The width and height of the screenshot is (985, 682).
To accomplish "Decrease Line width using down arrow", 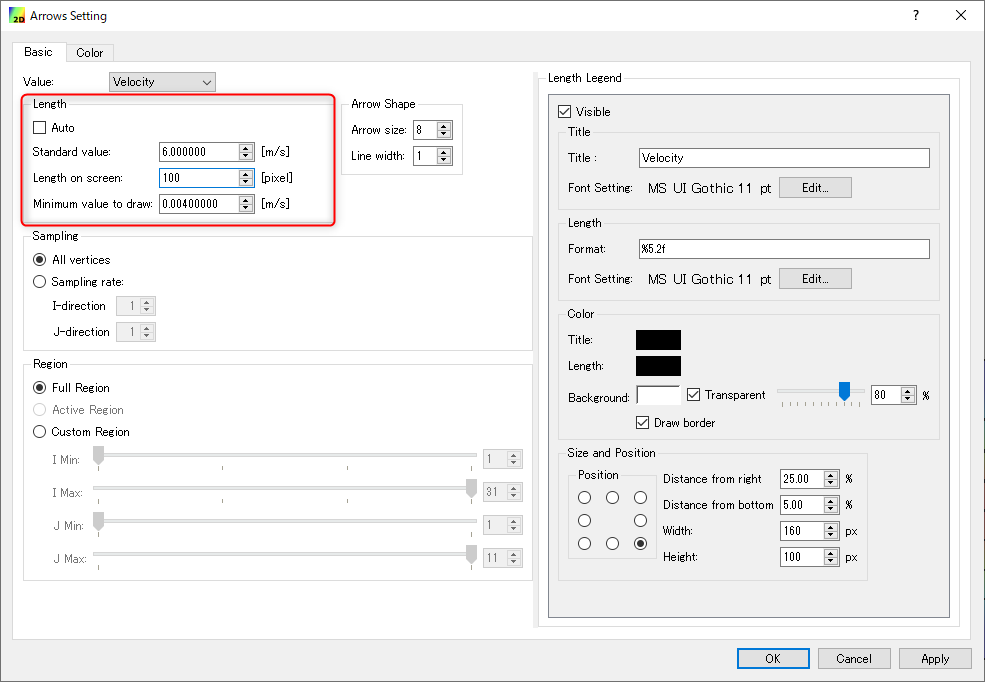I will (x=444, y=160).
